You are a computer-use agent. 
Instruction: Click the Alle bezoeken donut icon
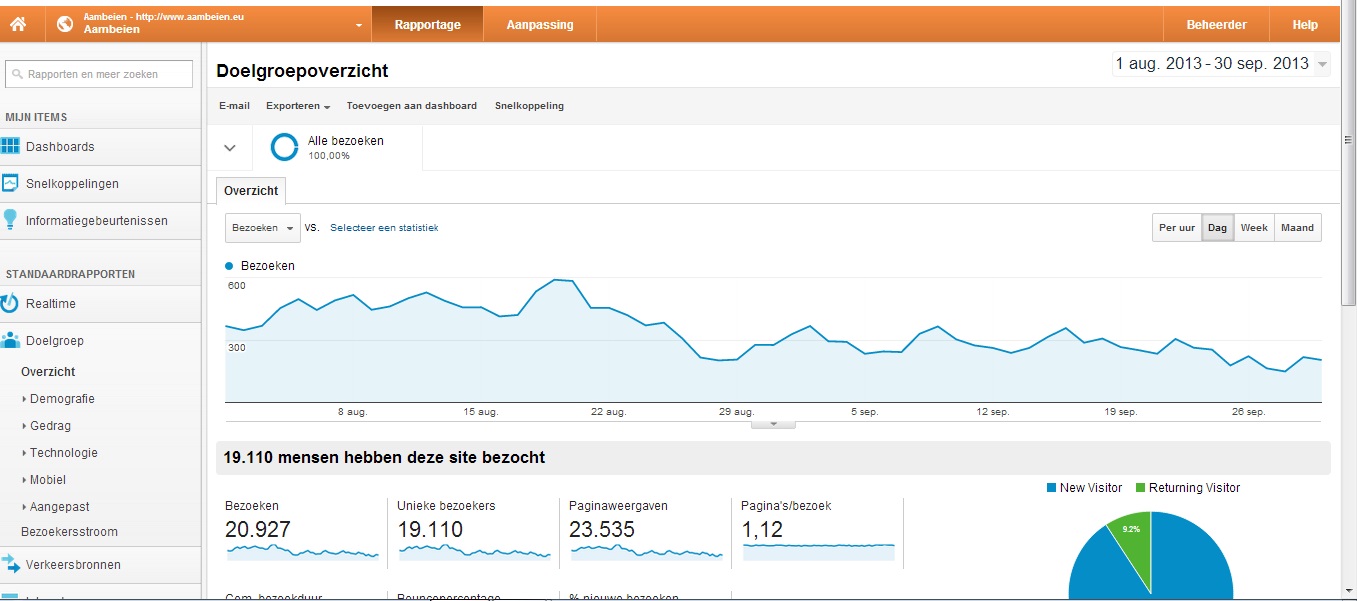pyautogui.click(x=285, y=148)
